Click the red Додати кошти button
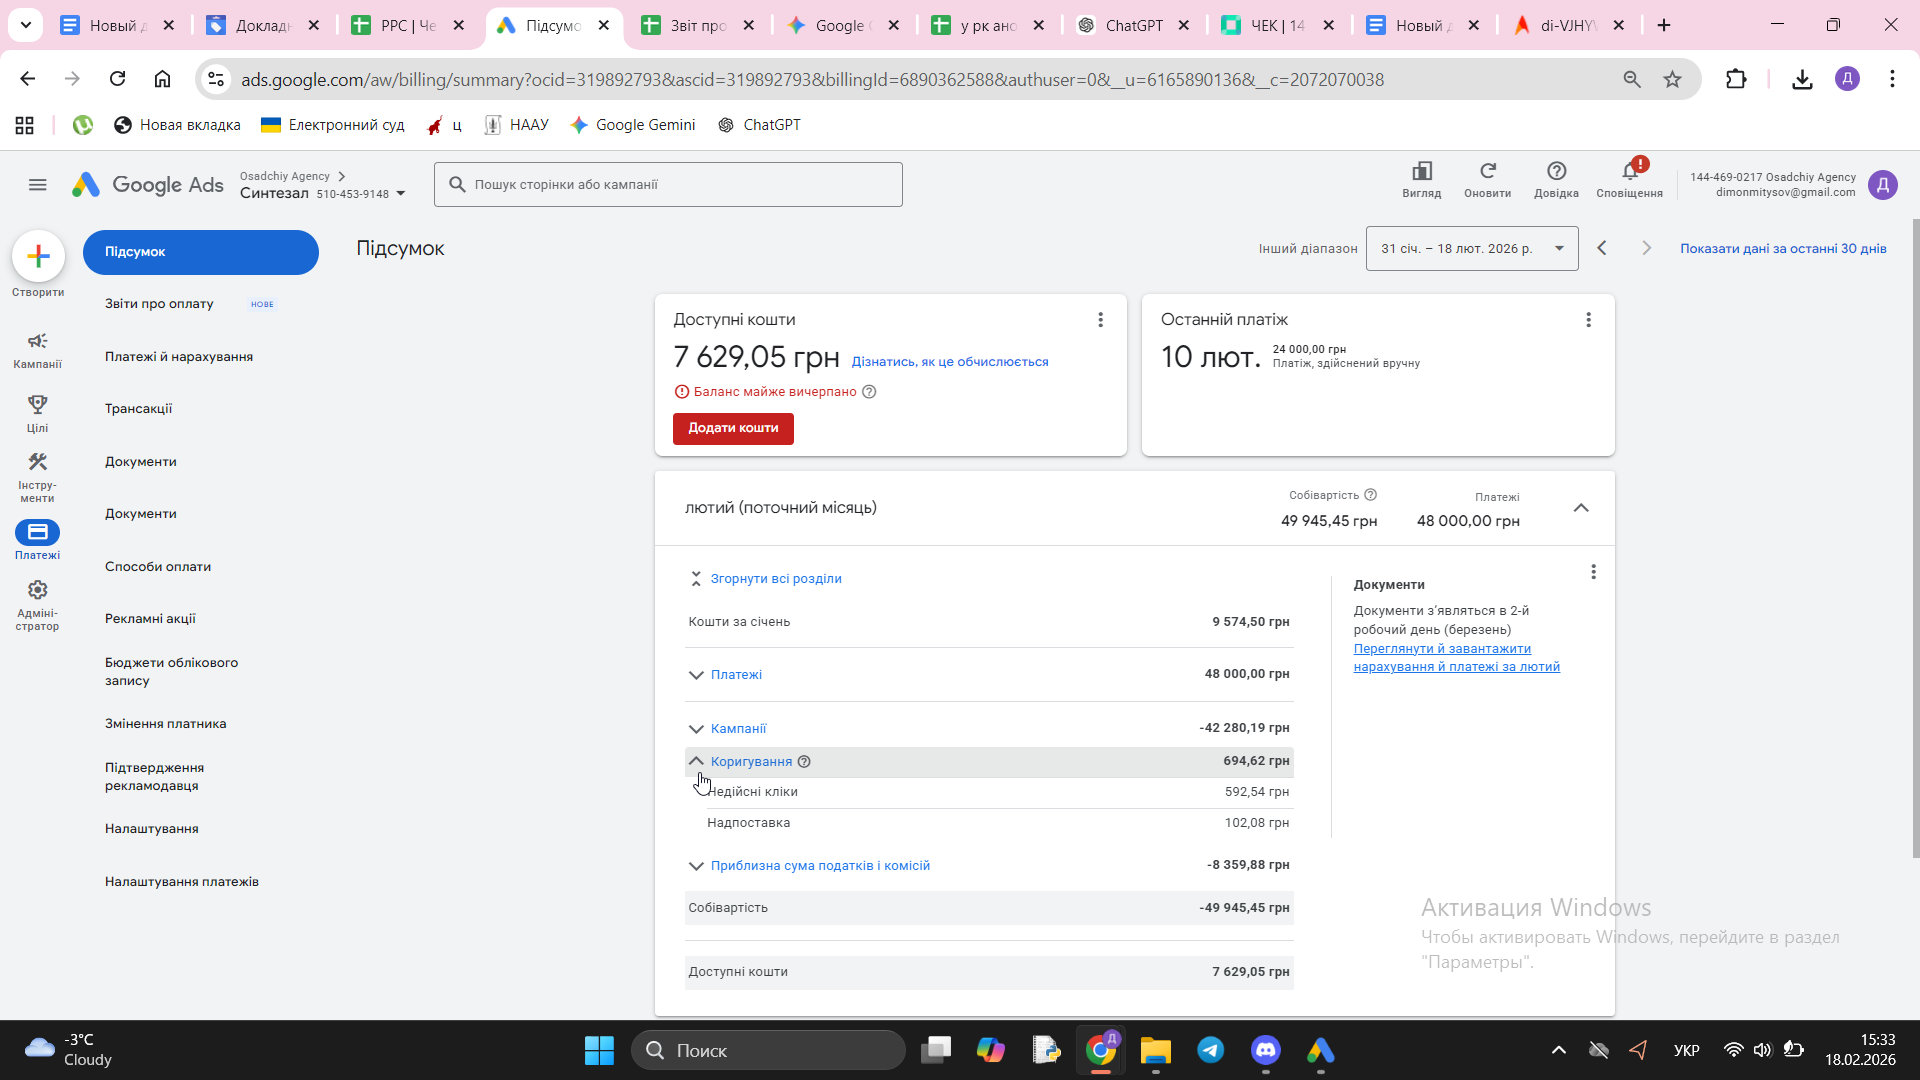This screenshot has width=1920, height=1080. [732, 428]
